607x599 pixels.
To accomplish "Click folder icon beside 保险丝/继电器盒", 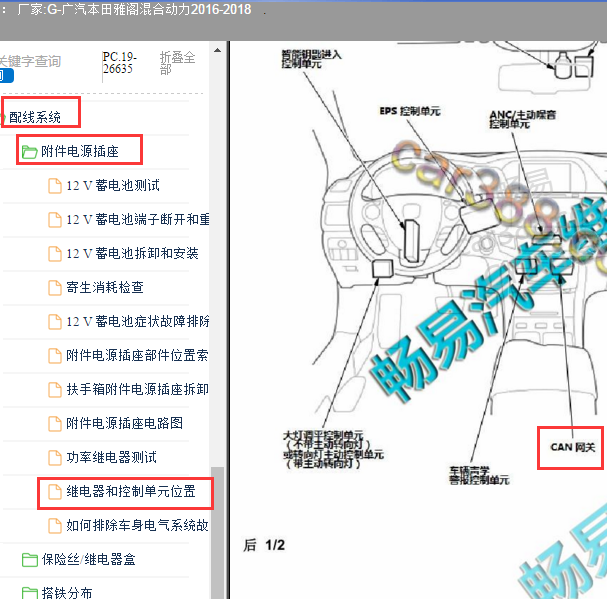I will (29, 560).
